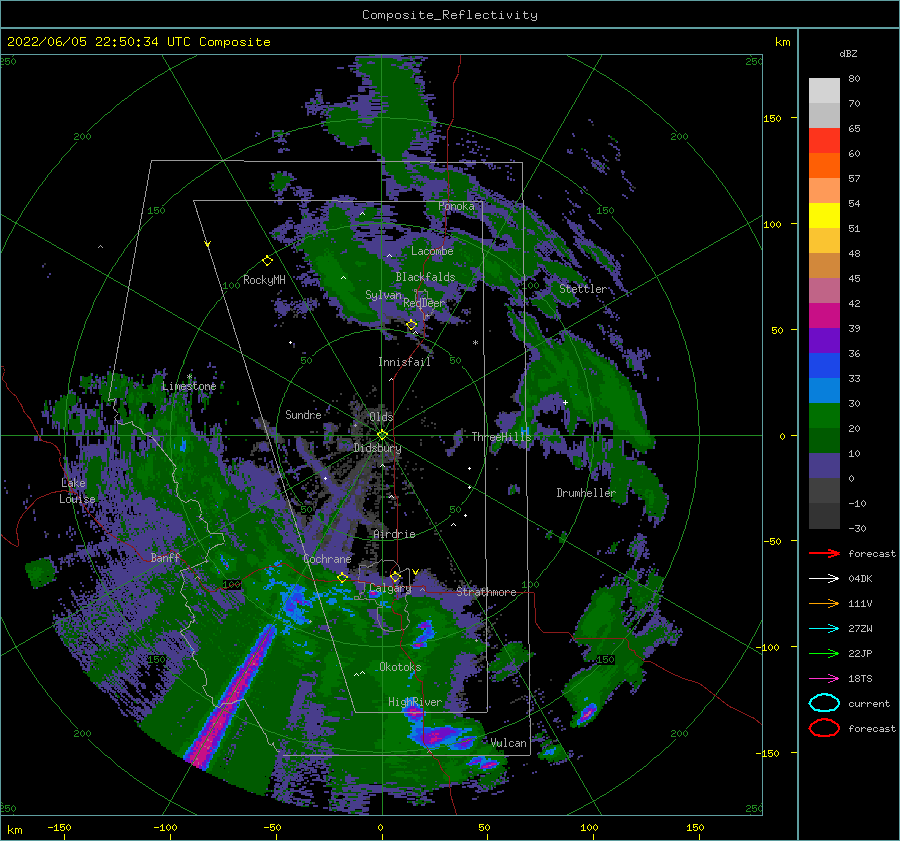900x841 pixels.
Task: Select the Cochrane label
Action: (327, 559)
